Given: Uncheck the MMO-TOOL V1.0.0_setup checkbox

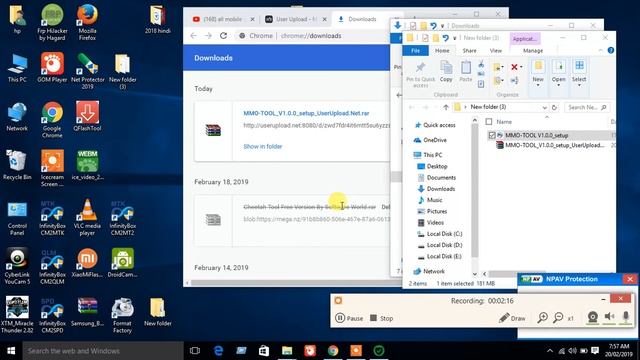Looking at the screenshot, I should [x=492, y=135].
